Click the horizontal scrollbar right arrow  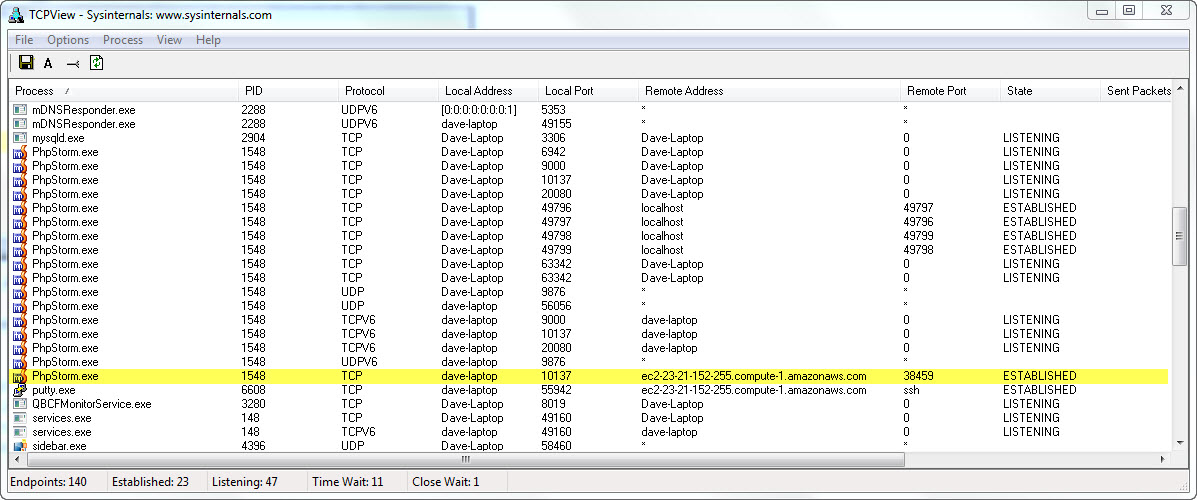click(x=1164, y=460)
